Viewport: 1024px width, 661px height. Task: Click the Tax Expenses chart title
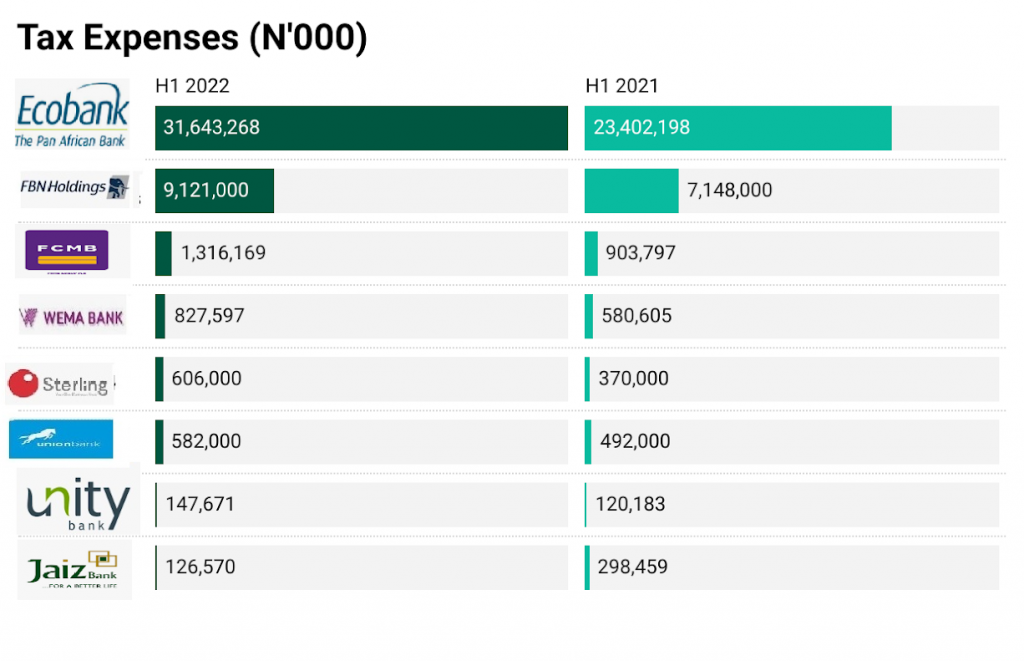point(193,38)
